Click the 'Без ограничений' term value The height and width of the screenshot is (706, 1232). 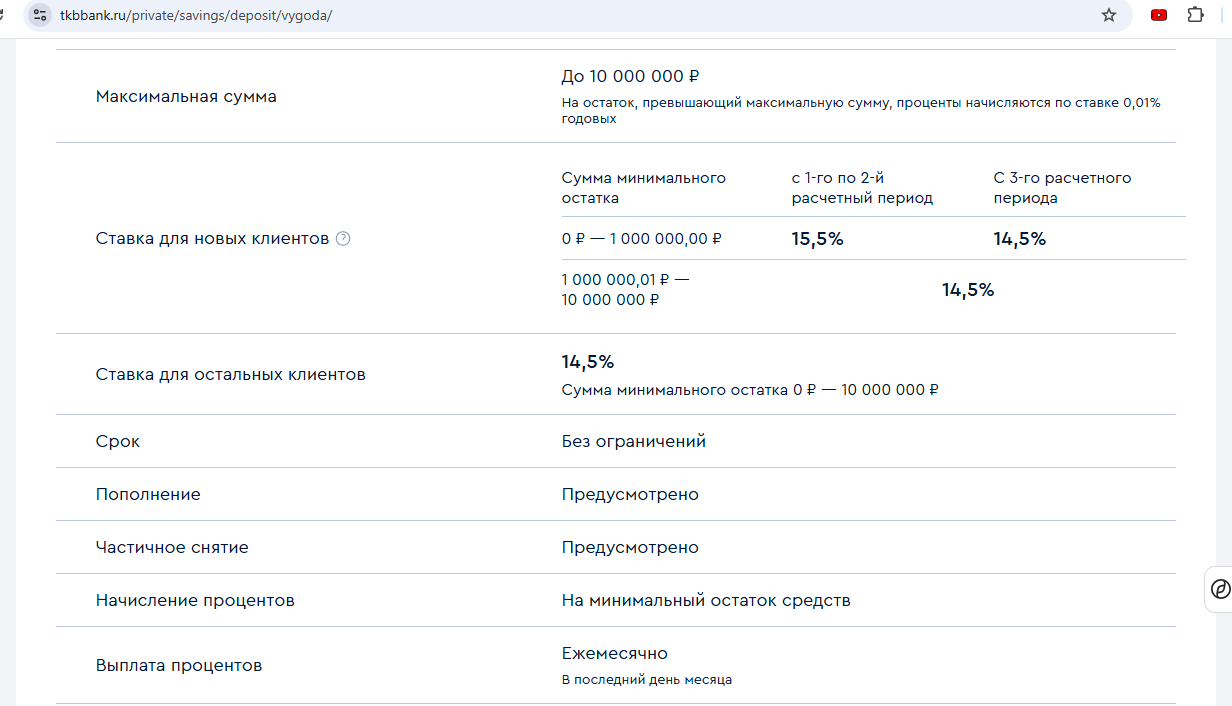click(633, 441)
